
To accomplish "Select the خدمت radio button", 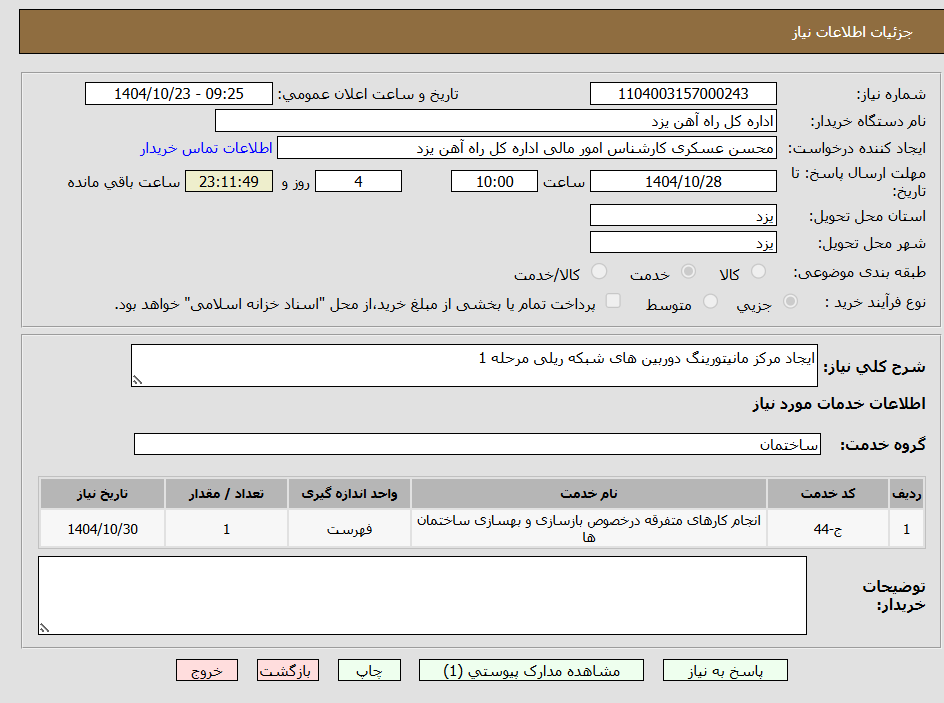I will tap(688, 272).
